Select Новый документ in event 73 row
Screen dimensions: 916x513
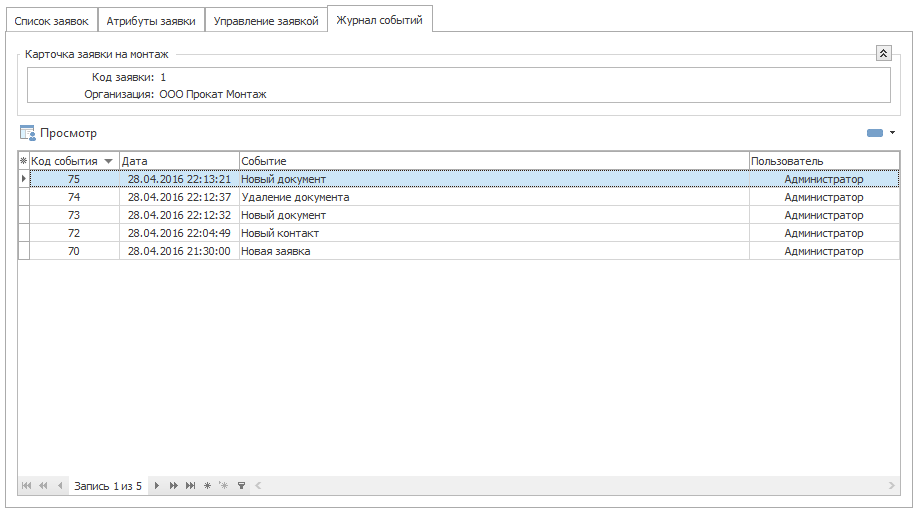coord(494,215)
